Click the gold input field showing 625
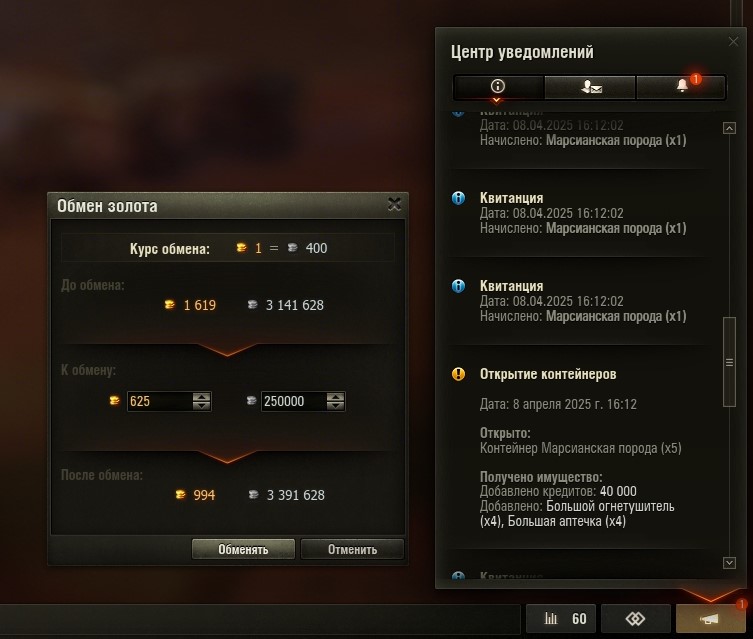This screenshot has width=753, height=639. (160, 401)
